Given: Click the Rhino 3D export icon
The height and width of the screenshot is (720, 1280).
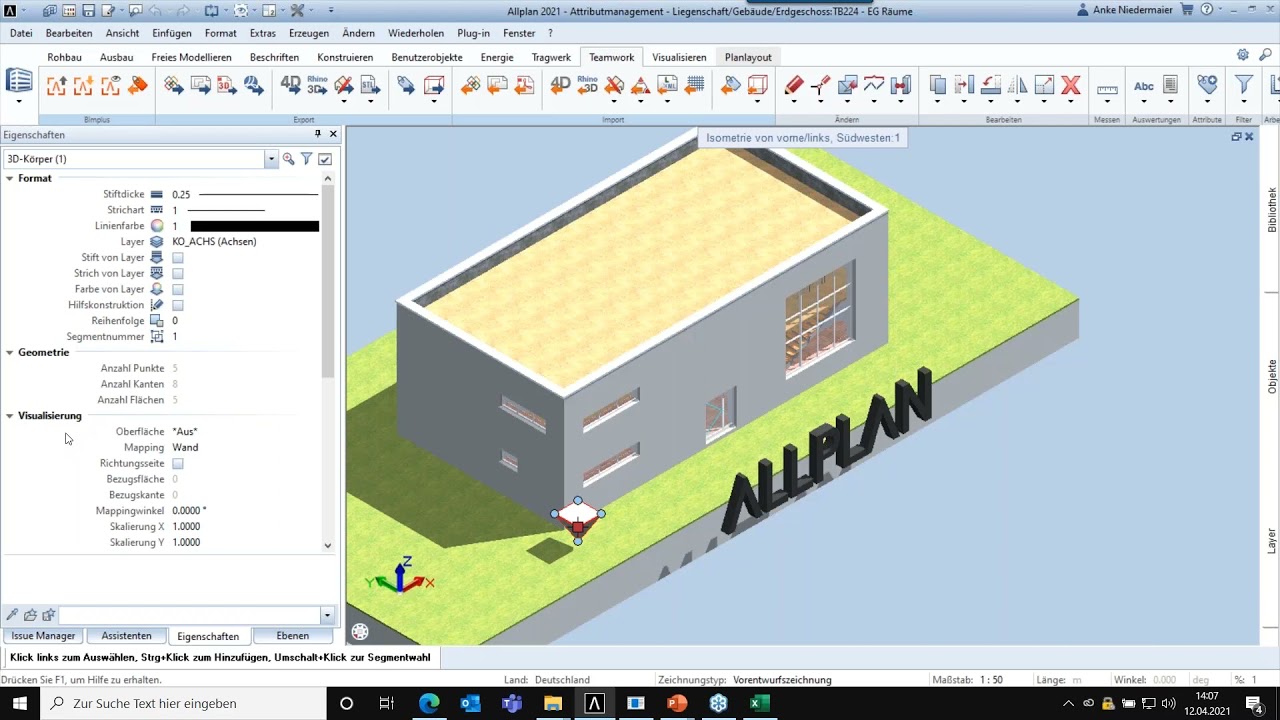Looking at the screenshot, I should pyautogui.click(x=317, y=85).
